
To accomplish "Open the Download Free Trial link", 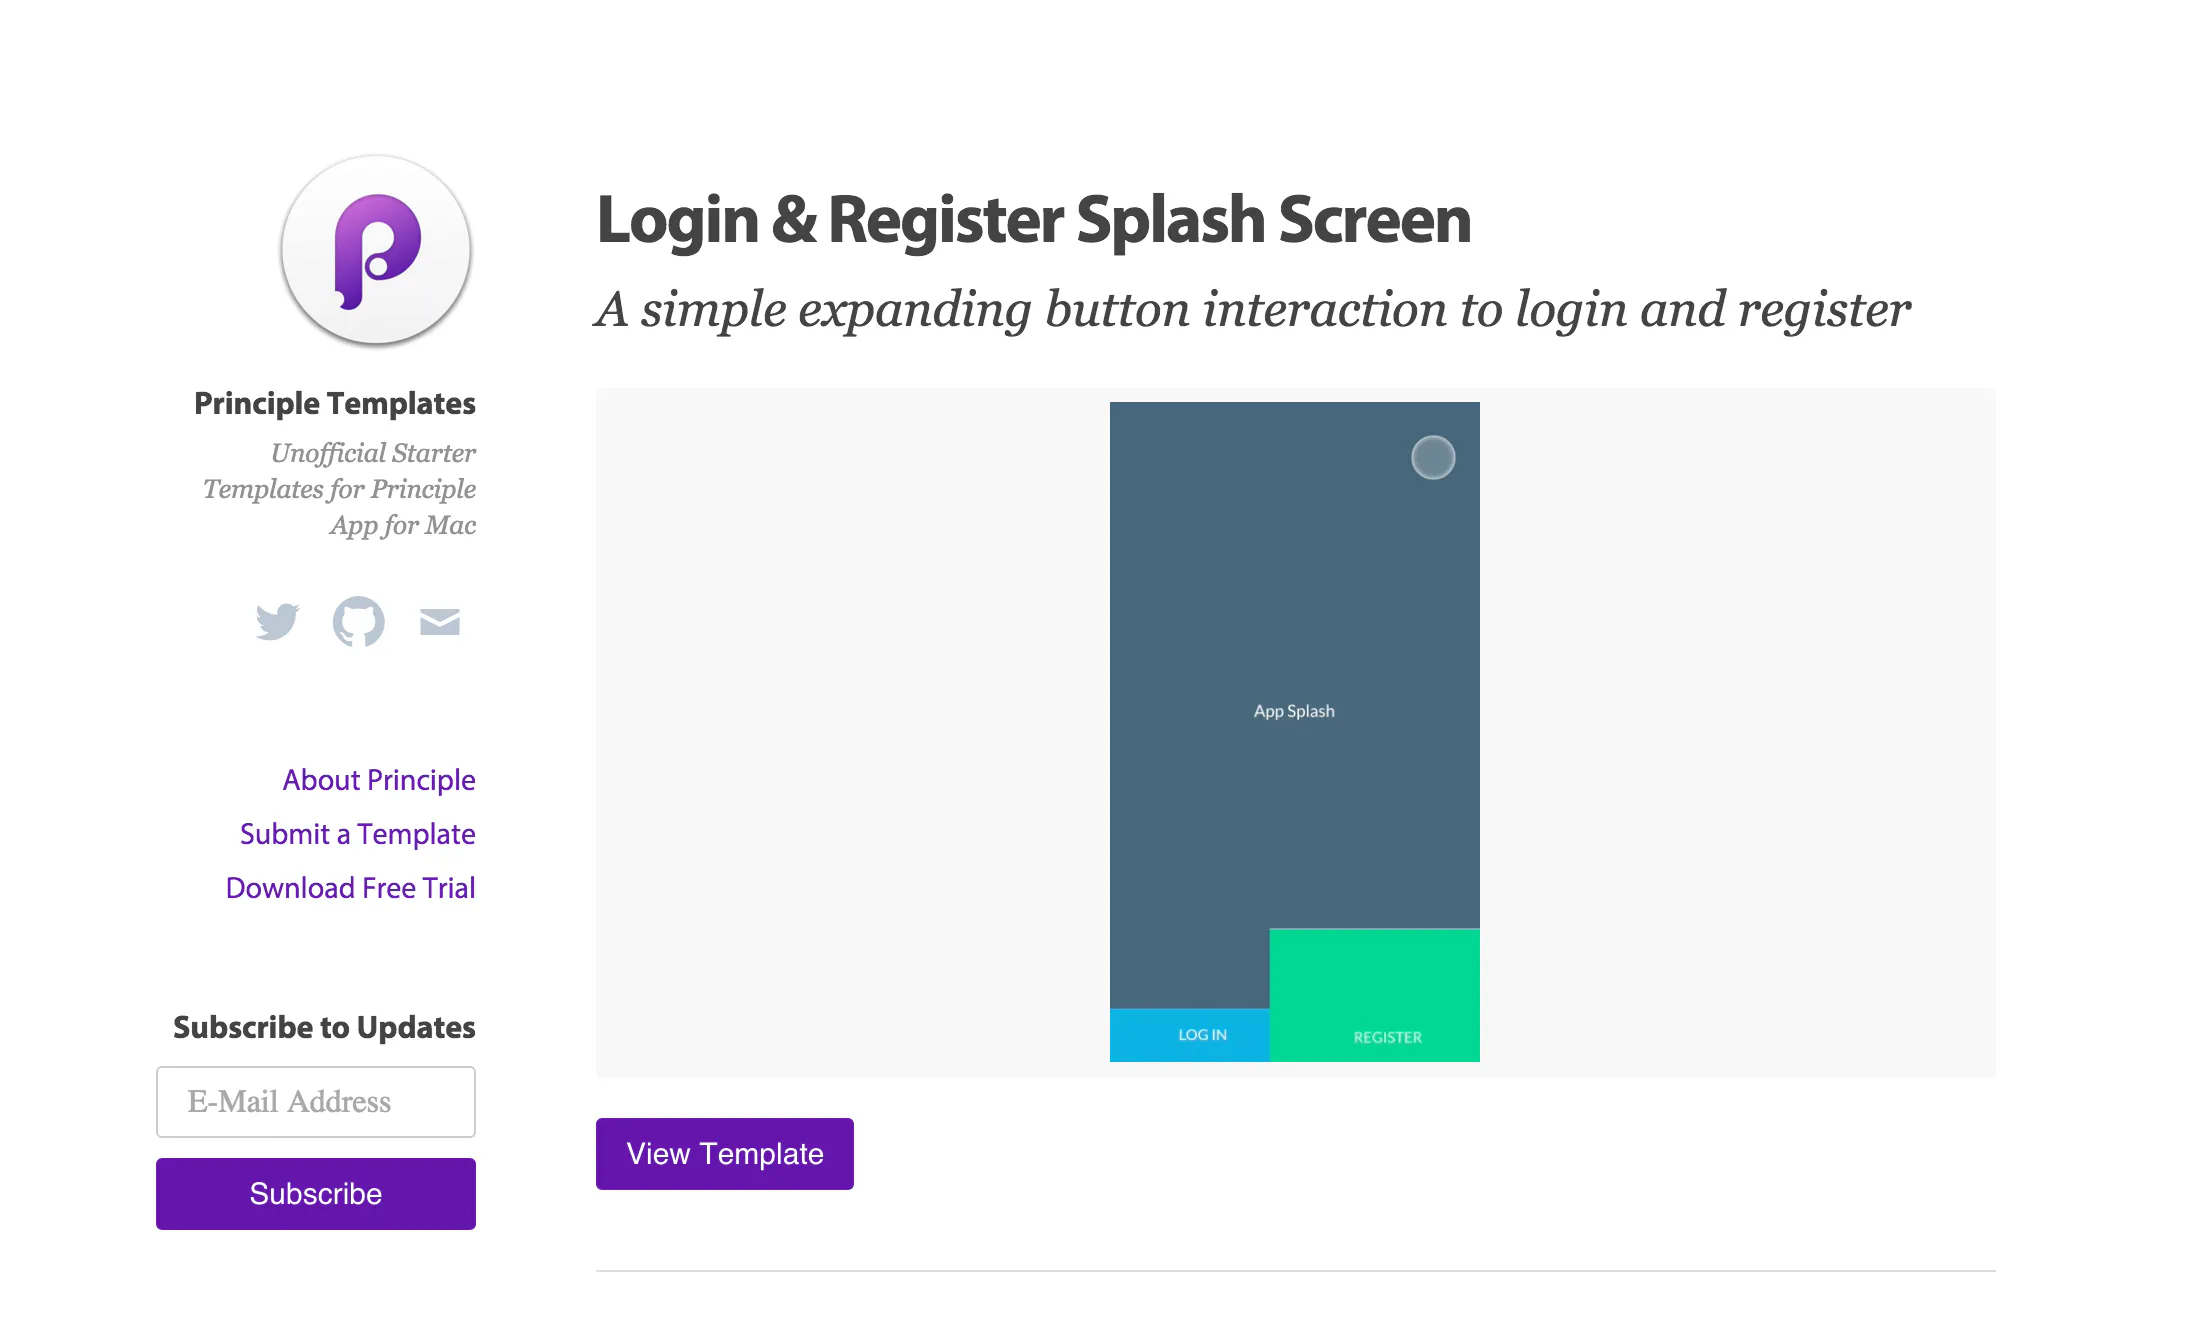I will click(351, 888).
